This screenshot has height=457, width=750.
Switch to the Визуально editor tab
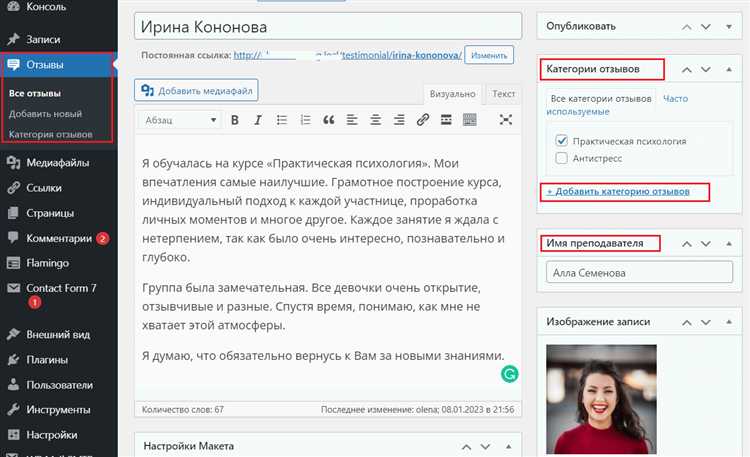[x=452, y=94]
